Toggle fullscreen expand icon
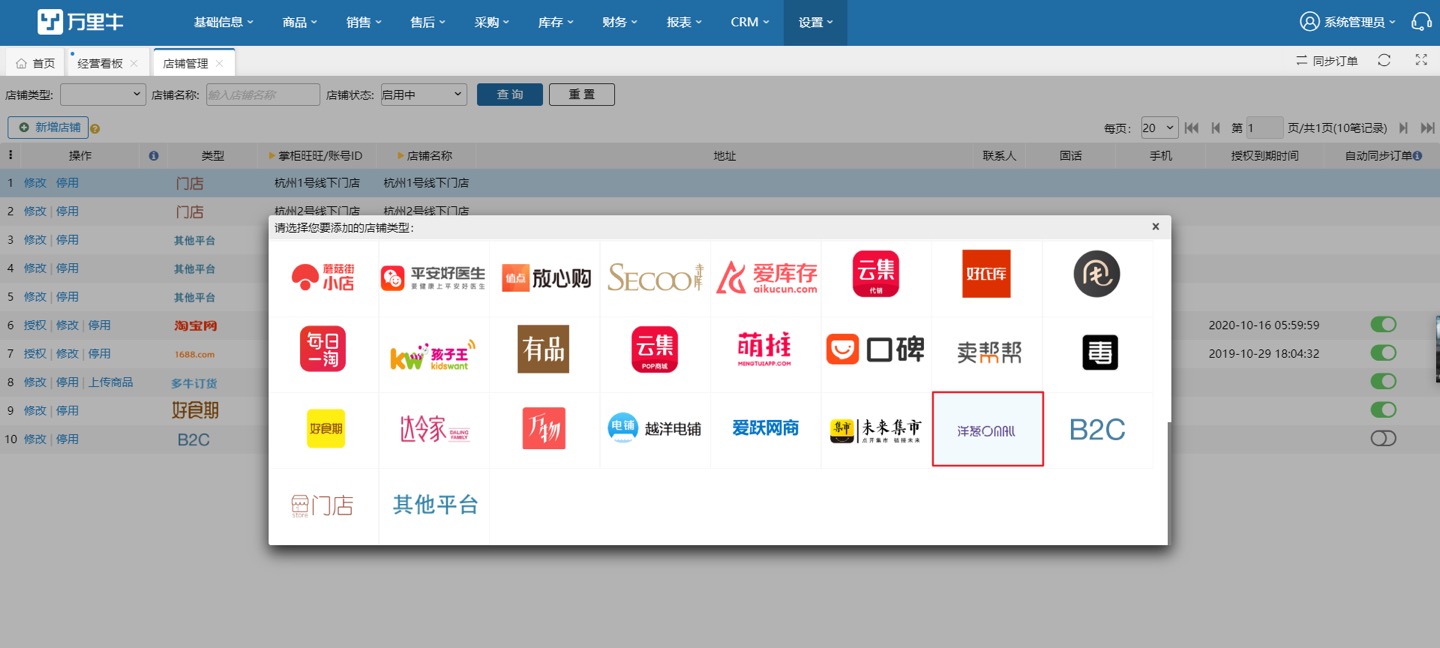1440x648 pixels. 1421,60
